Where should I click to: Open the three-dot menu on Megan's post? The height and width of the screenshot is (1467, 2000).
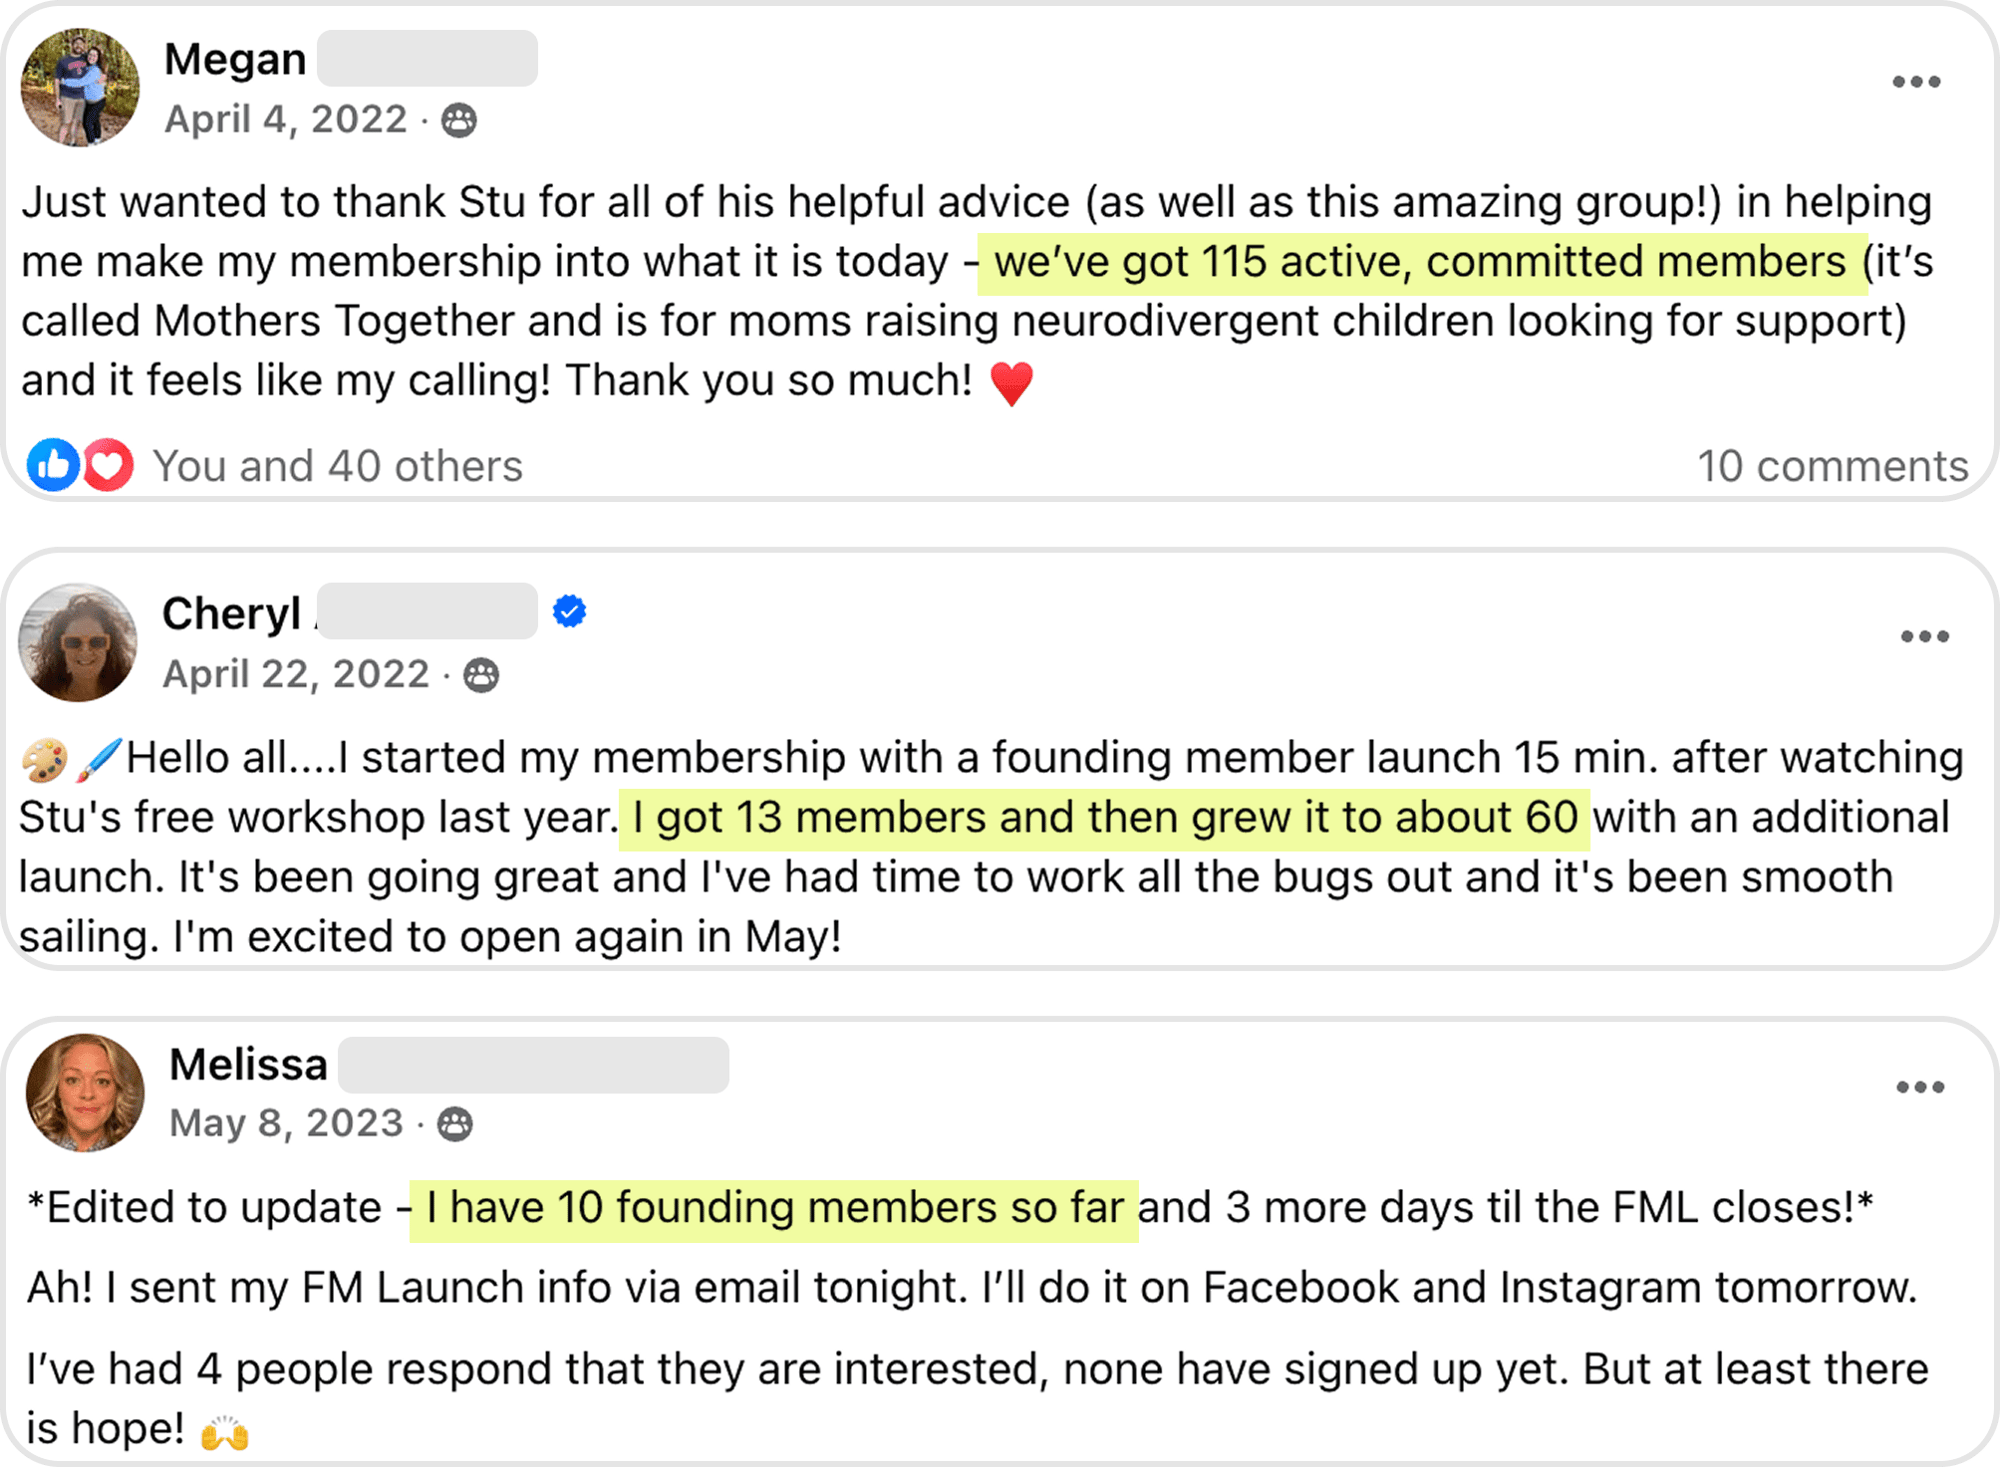click(x=1916, y=82)
